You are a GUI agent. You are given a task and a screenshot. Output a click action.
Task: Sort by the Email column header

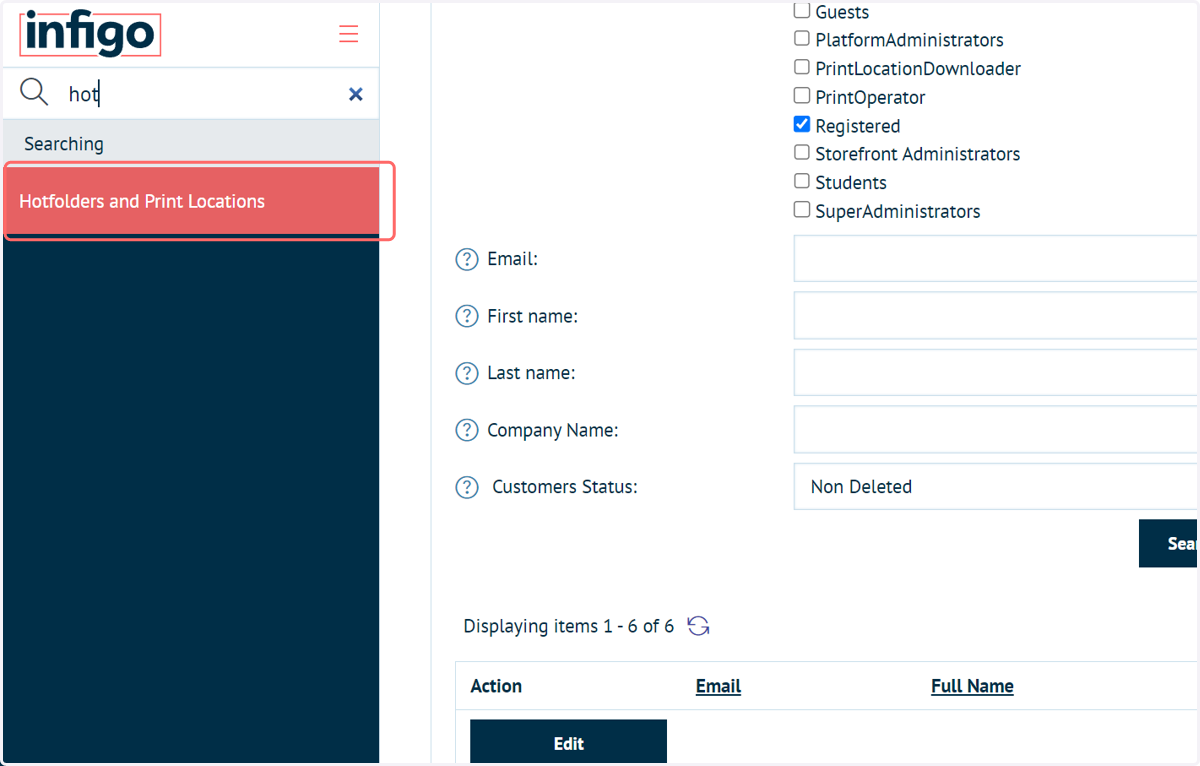718,686
